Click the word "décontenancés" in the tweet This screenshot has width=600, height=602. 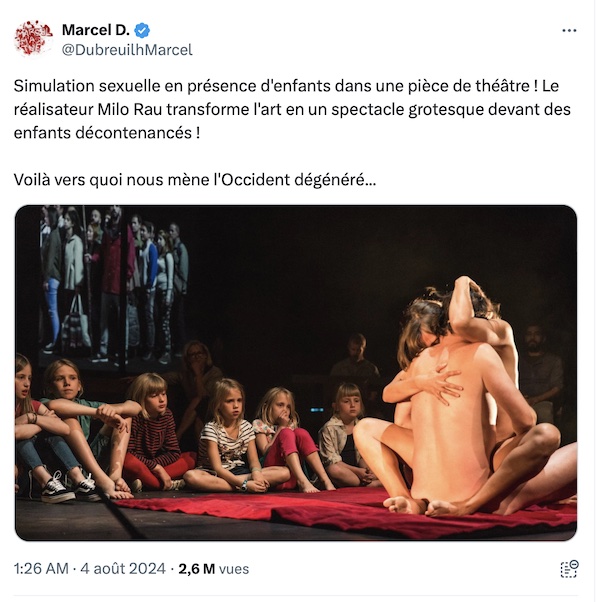pyautogui.click(x=134, y=133)
